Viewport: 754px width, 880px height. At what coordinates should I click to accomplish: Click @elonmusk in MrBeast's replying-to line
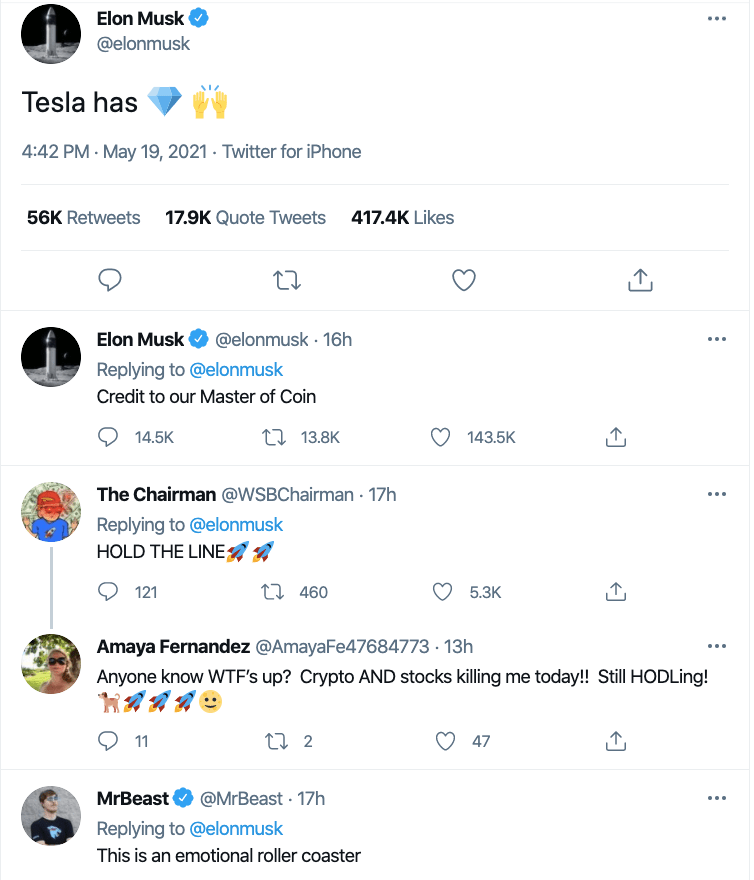tap(236, 829)
